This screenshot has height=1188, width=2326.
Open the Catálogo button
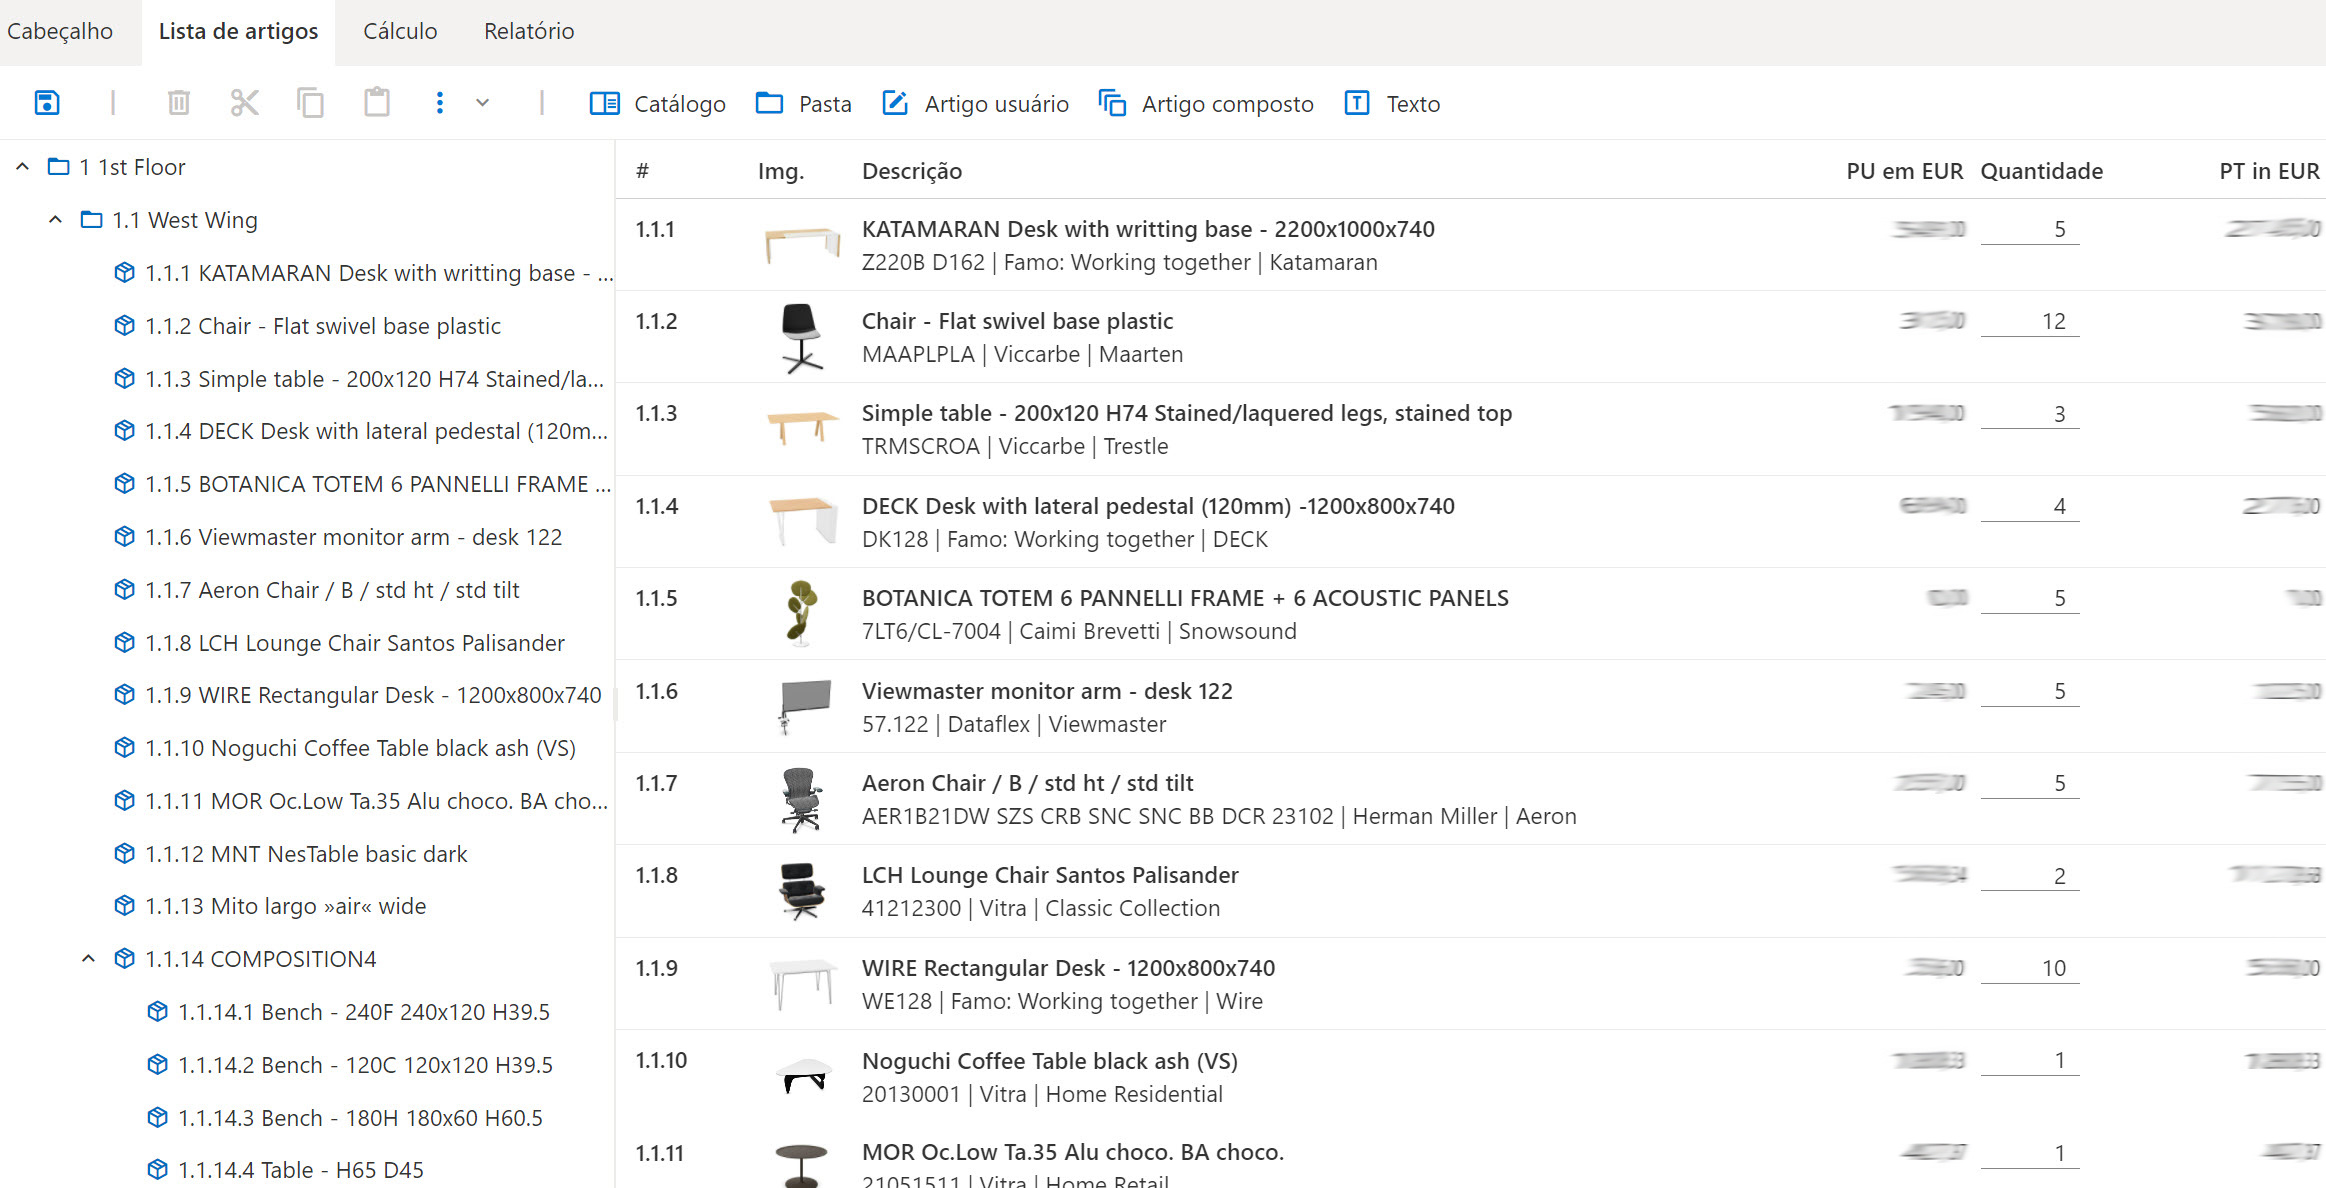(657, 104)
